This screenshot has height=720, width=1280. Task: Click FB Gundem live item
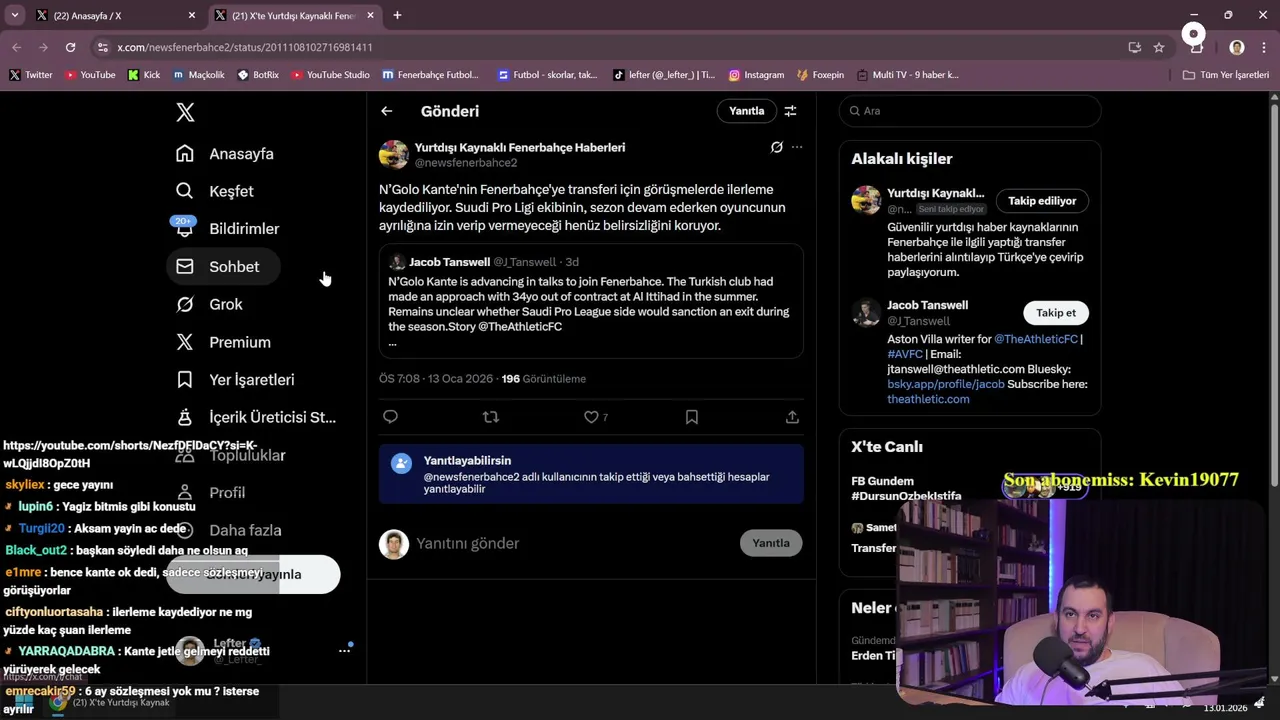point(906,488)
